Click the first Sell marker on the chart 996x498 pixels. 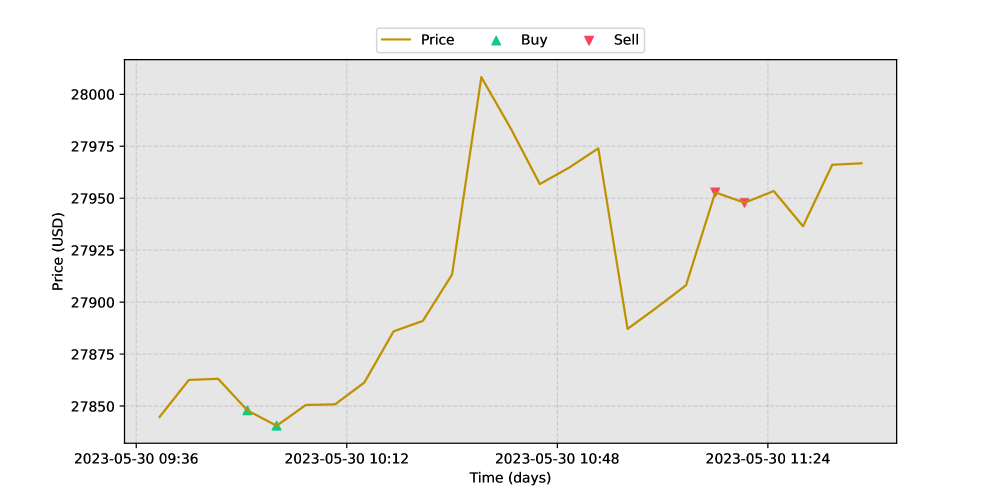pos(715,192)
